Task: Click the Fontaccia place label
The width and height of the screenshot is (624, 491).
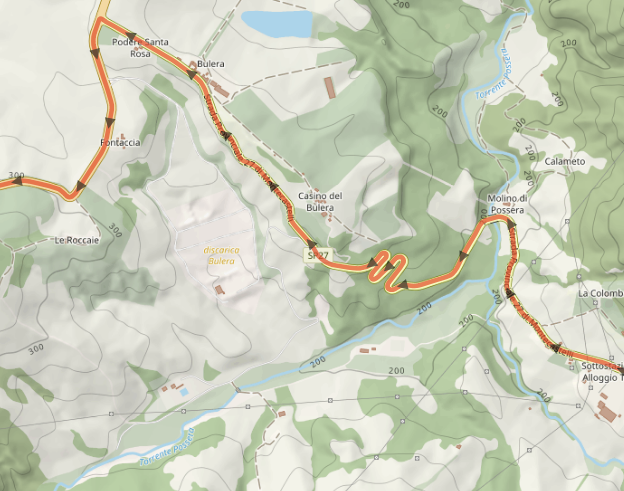Action: pyautogui.click(x=120, y=142)
